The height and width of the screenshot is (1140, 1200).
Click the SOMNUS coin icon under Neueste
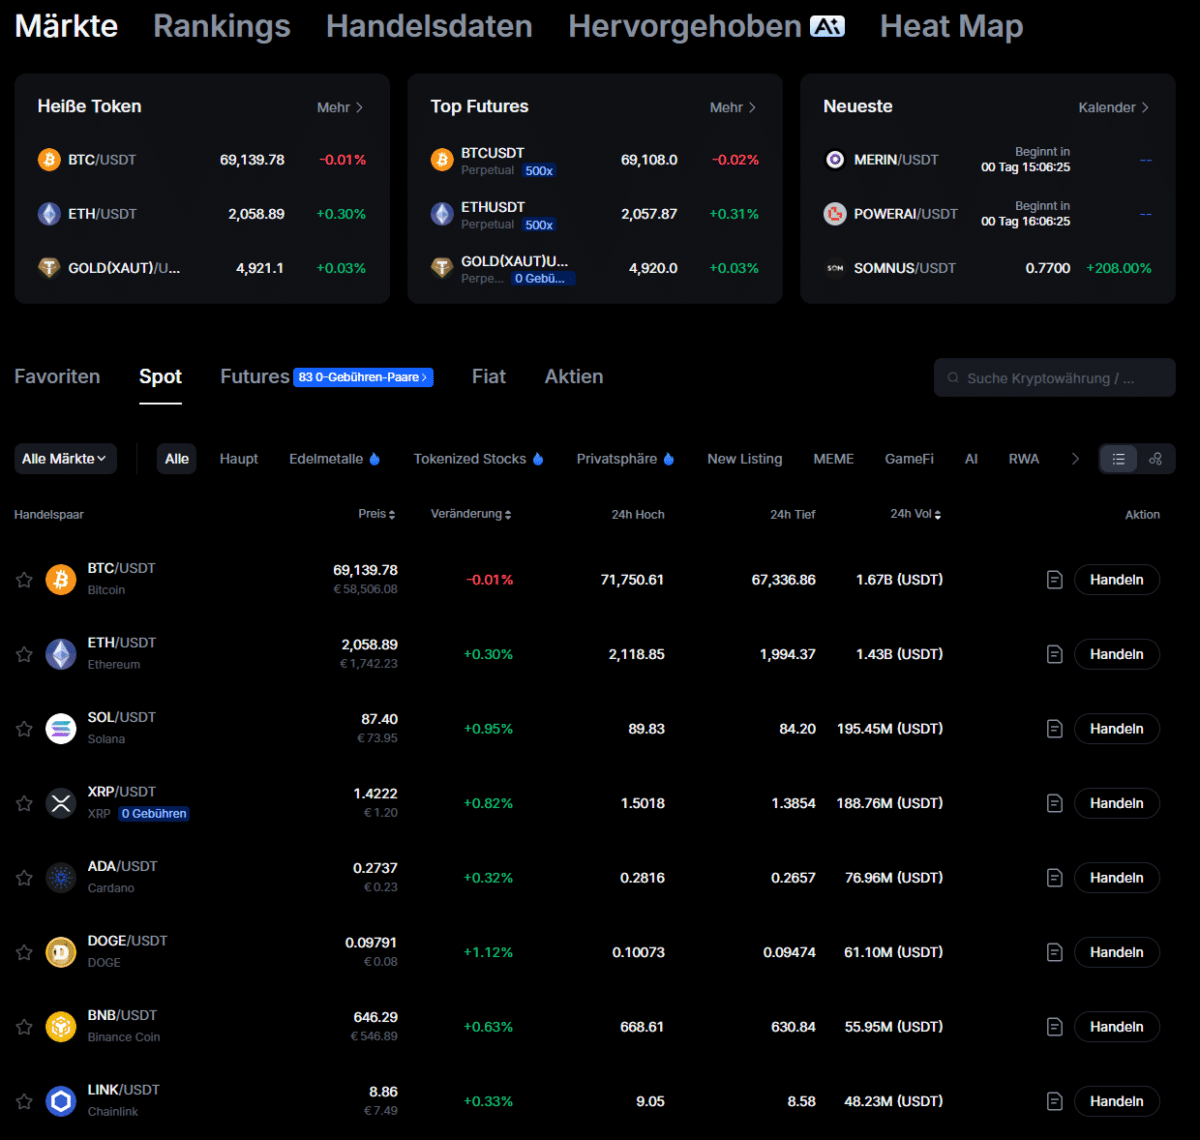[x=834, y=268]
